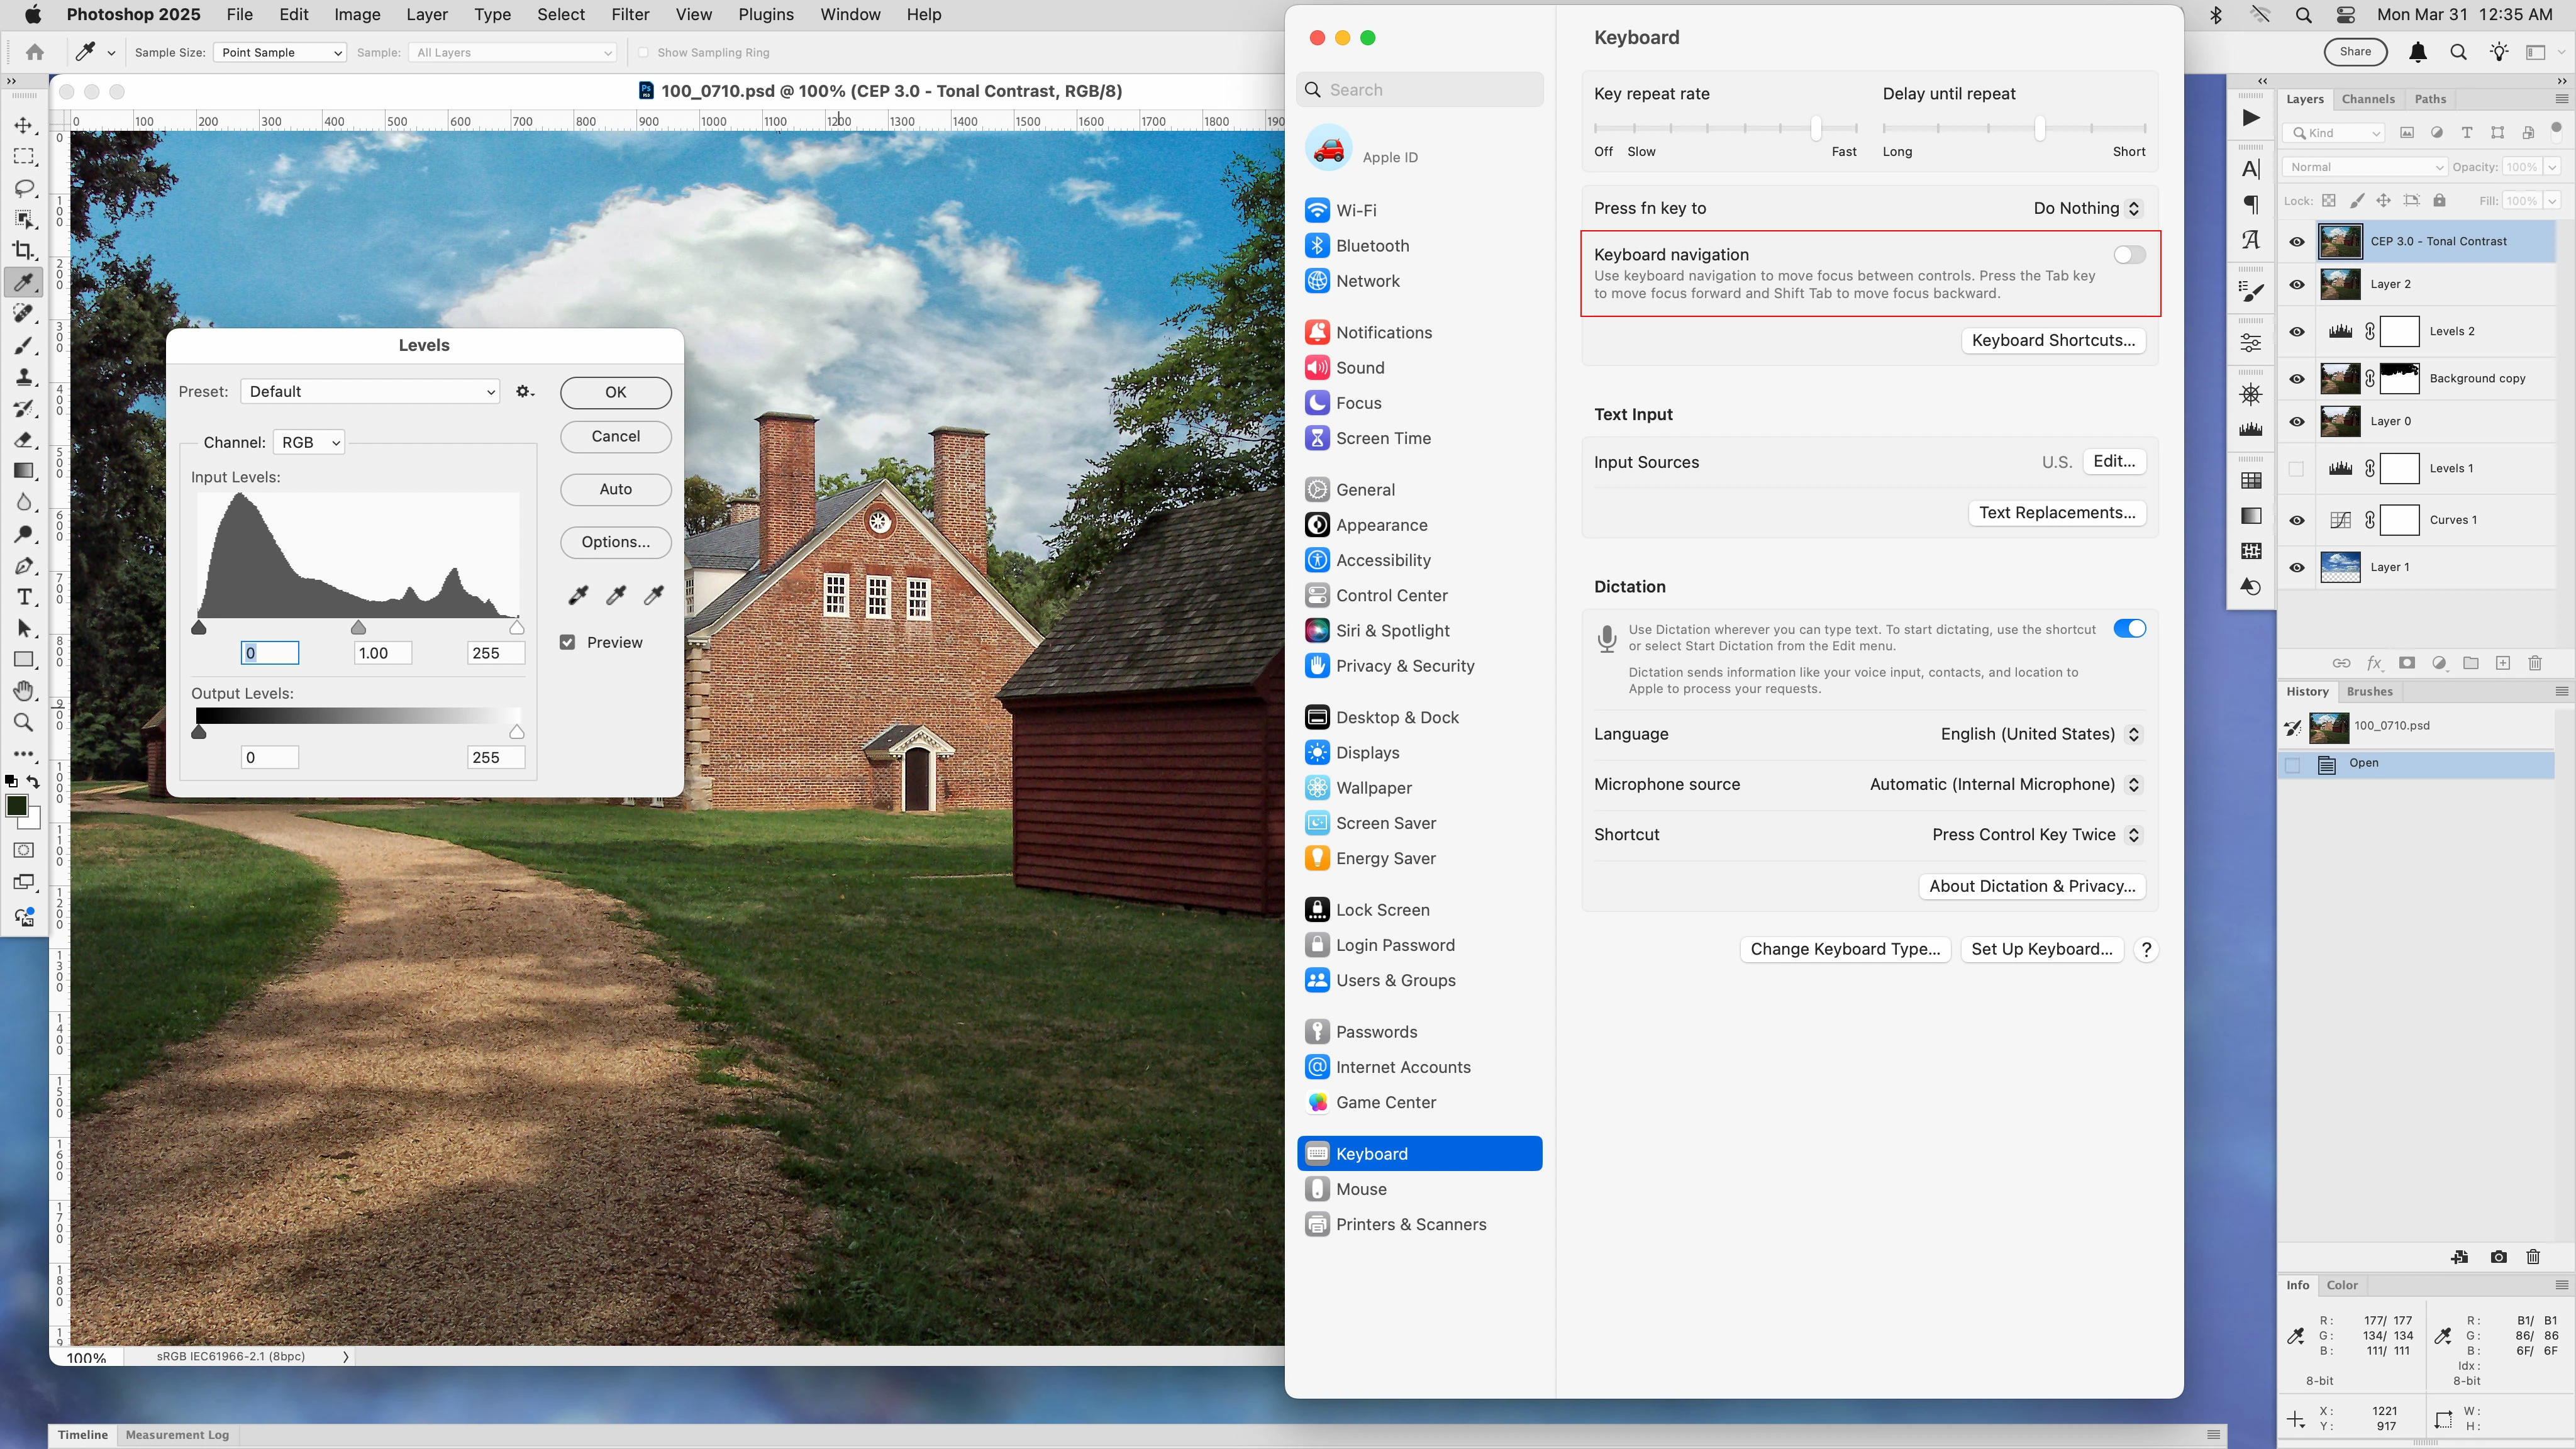Open the Press fn key to popup
The image size is (2576, 1449).
coord(2086,208)
